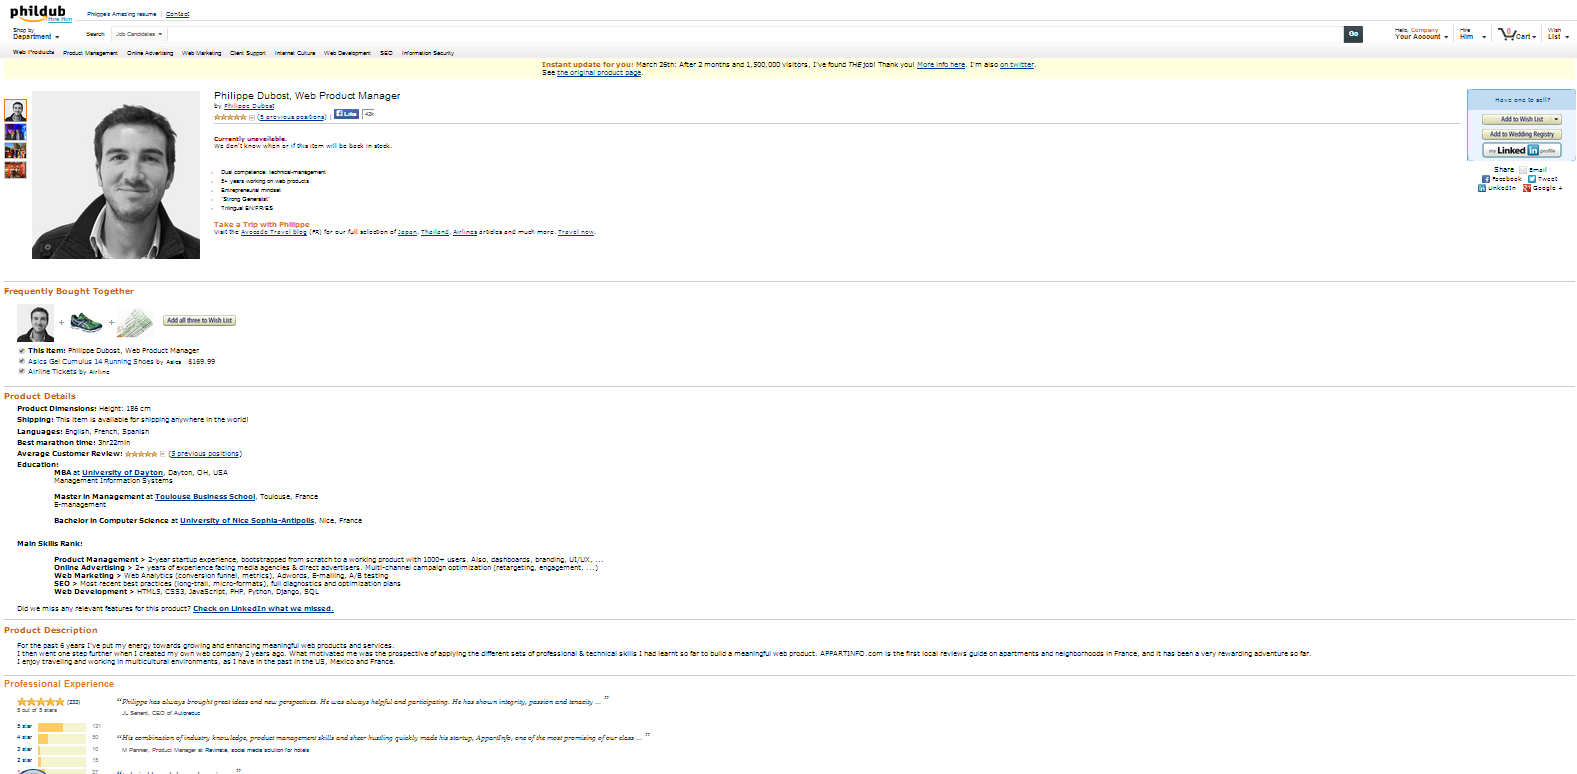Open University of Dayton link

[122, 473]
